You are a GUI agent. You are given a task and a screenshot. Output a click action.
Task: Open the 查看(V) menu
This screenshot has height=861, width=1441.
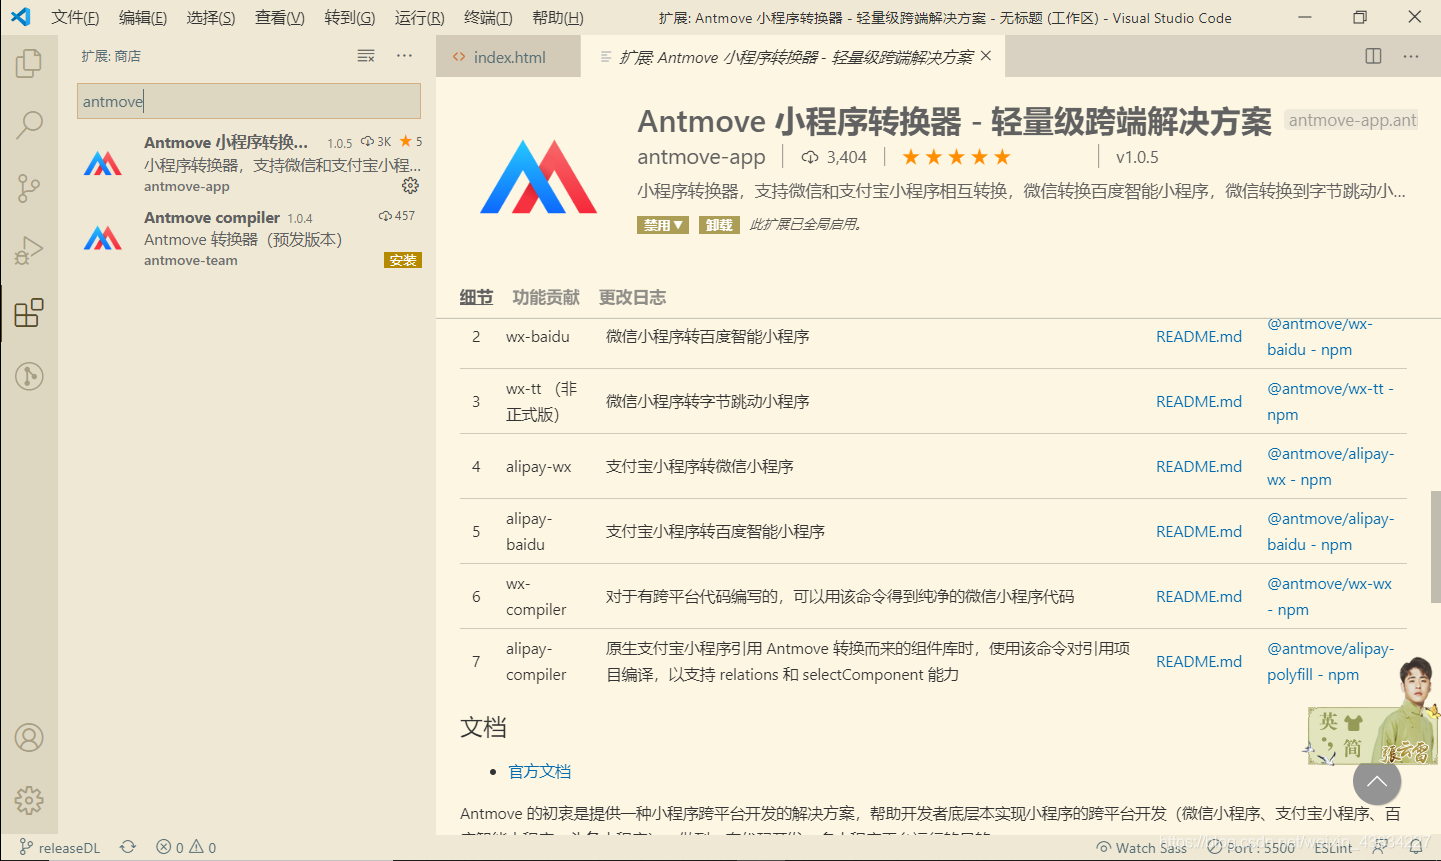pos(280,17)
